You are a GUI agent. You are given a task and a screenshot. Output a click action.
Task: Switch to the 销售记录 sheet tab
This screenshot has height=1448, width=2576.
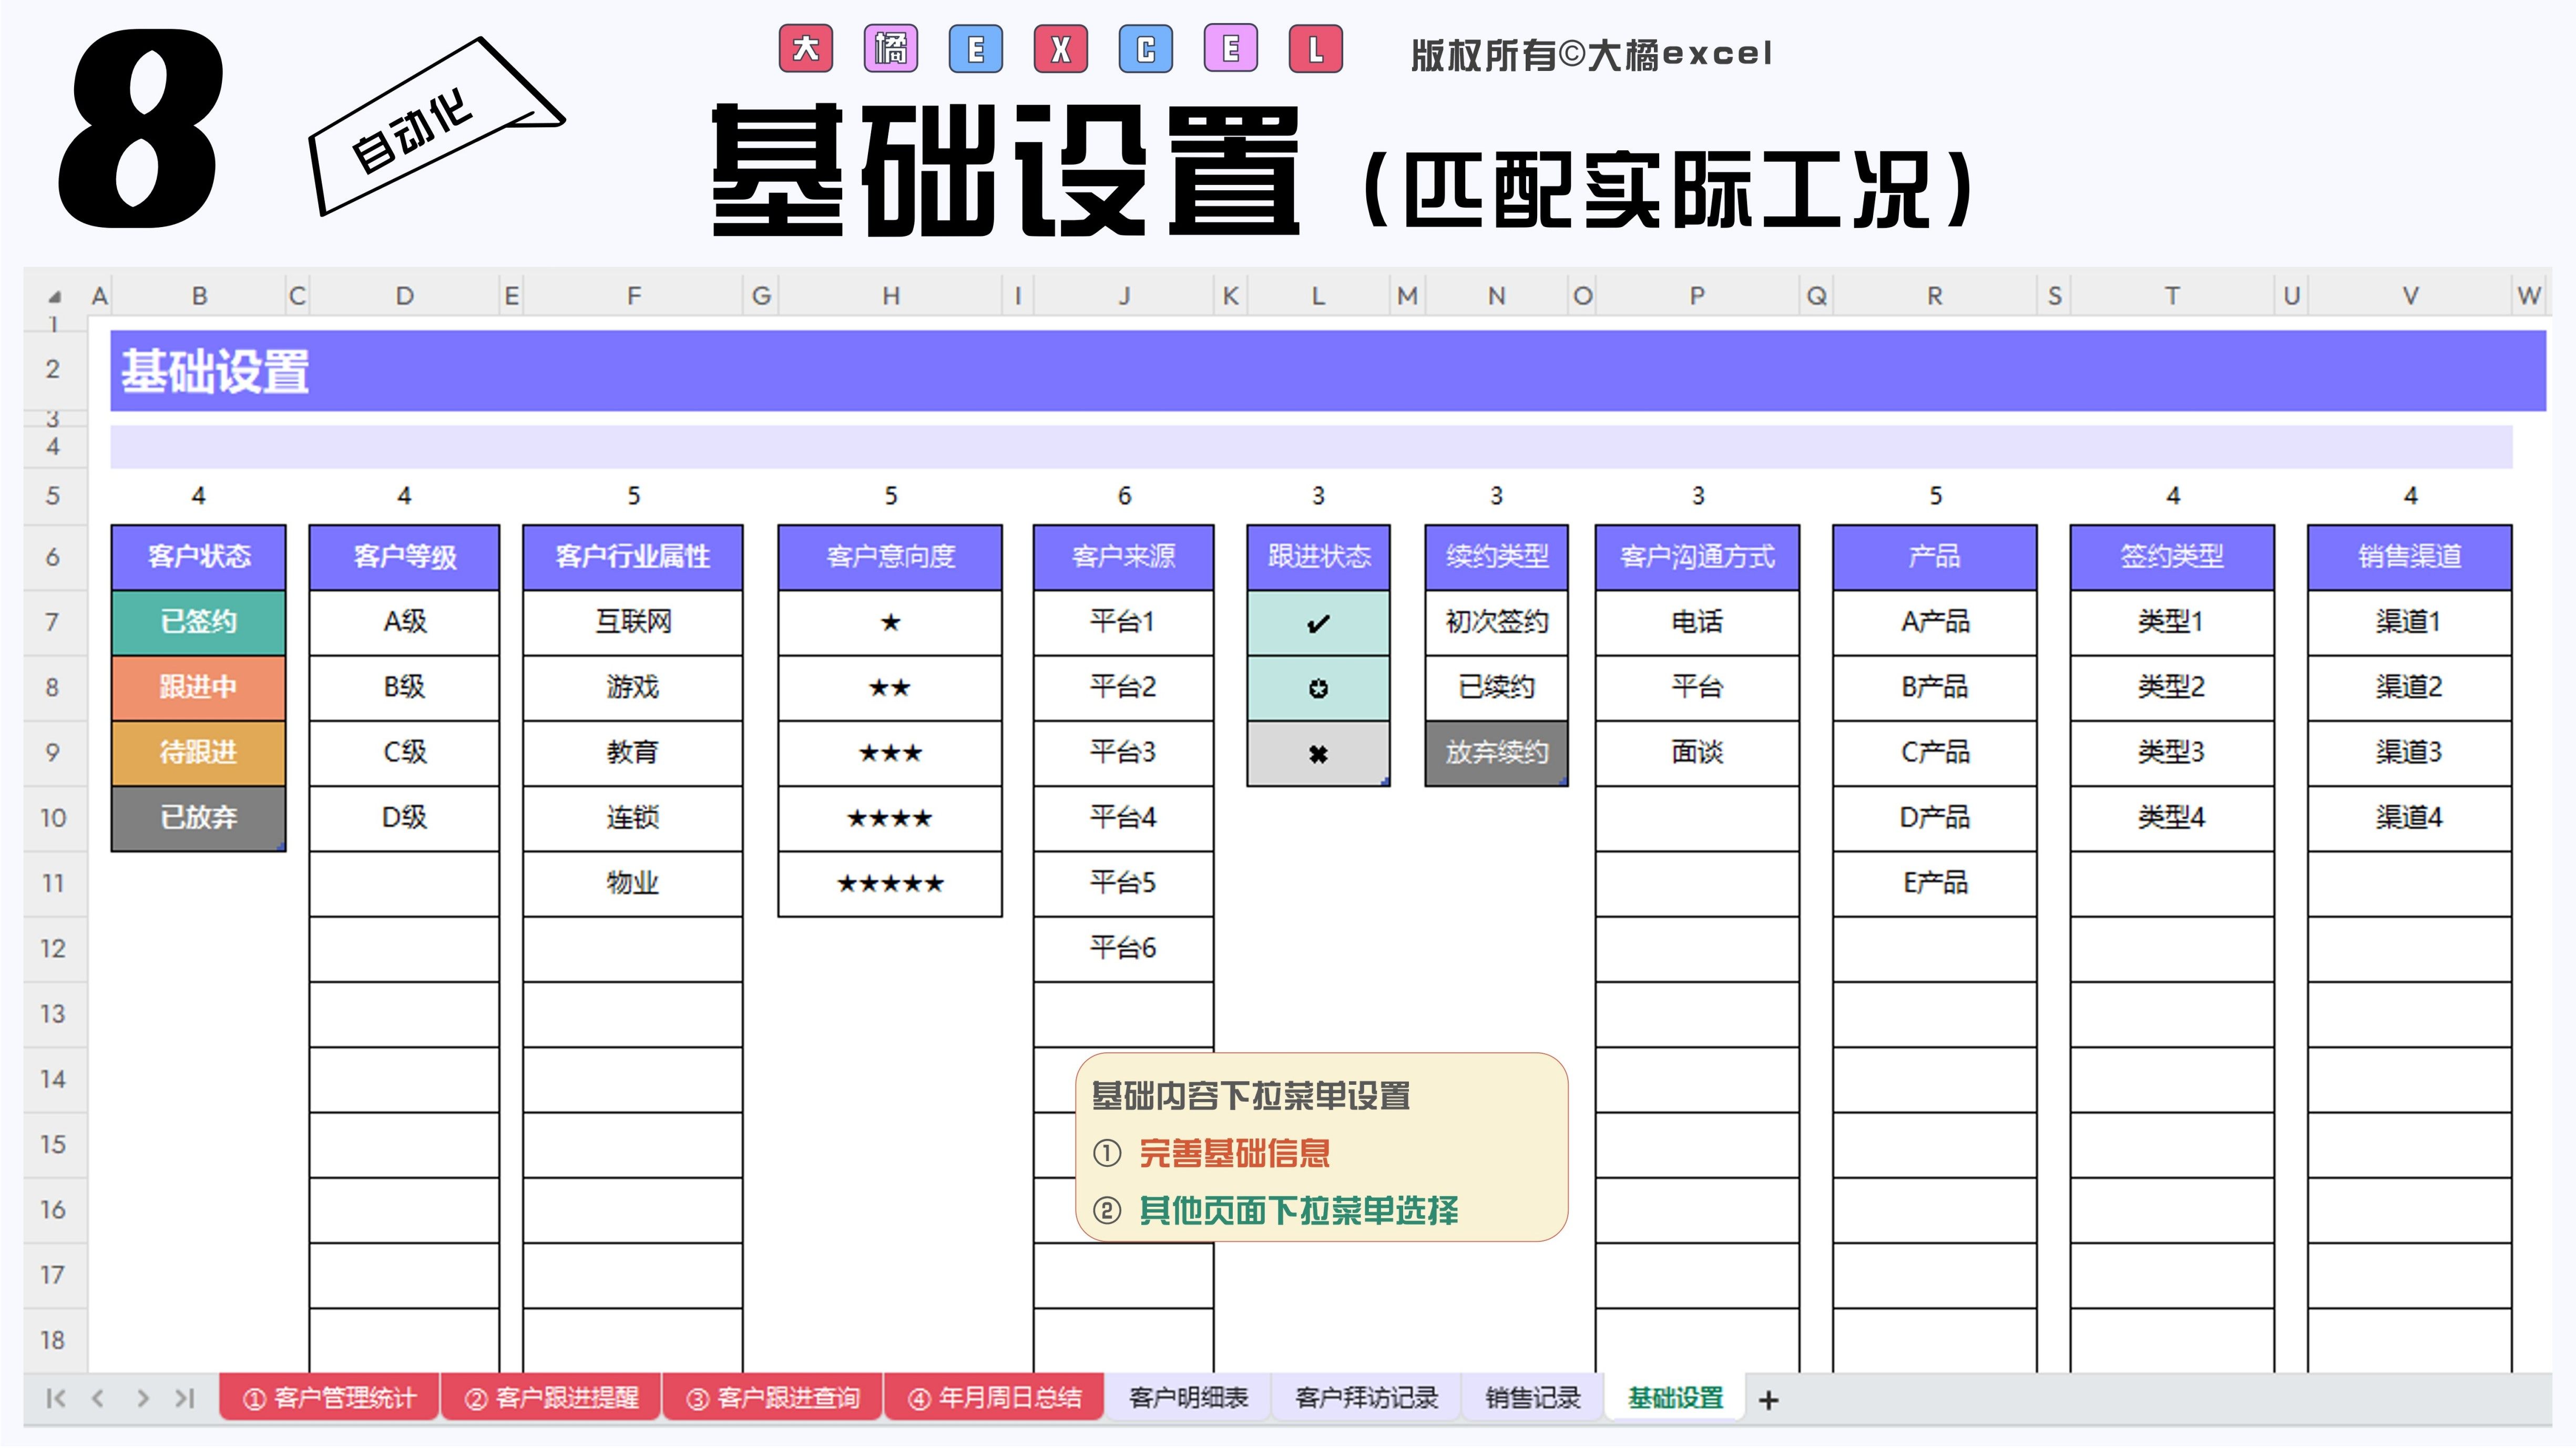(1532, 1398)
